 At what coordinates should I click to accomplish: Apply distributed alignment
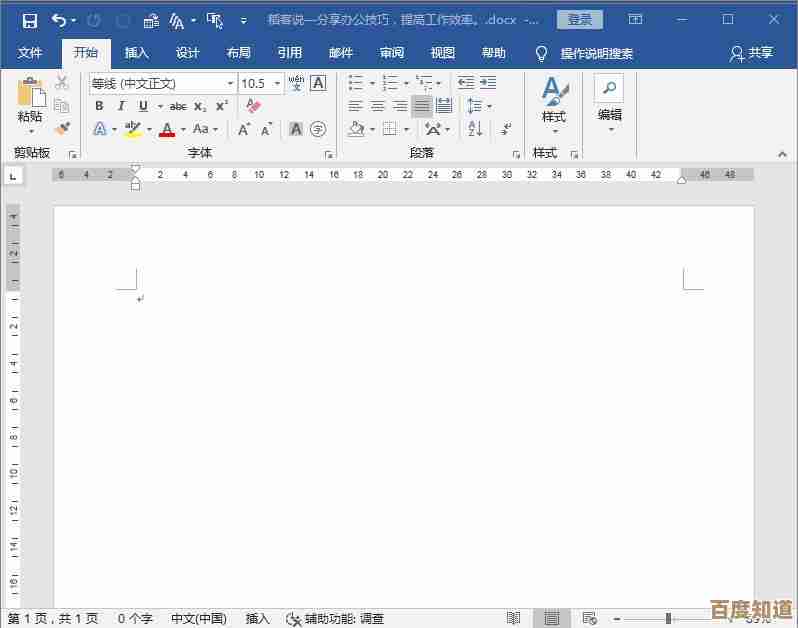click(x=444, y=105)
